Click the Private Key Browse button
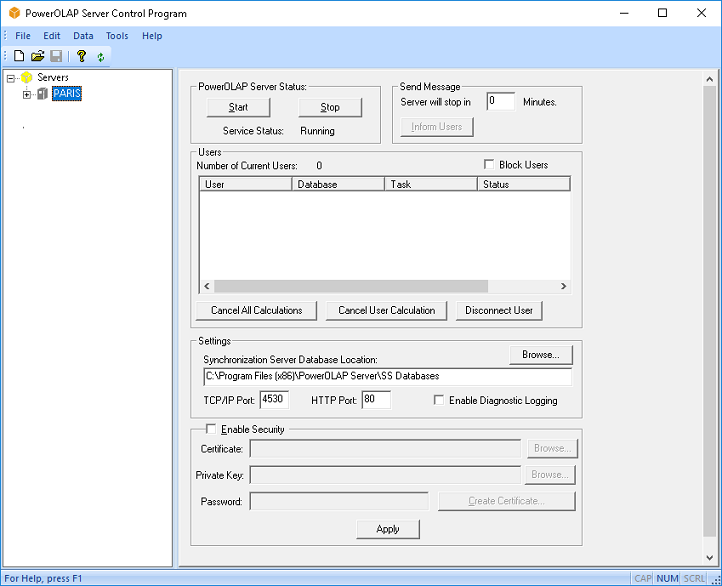 [x=550, y=475]
